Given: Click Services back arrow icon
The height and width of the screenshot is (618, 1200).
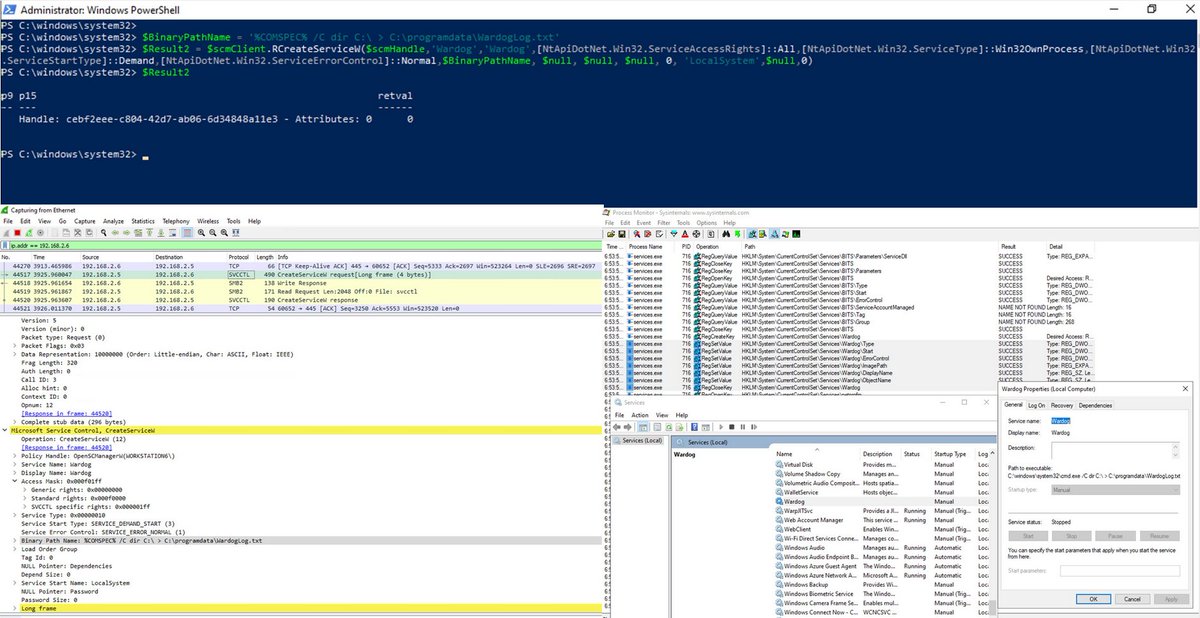Looking at the screenshot, I should click(x=616, y=427).
